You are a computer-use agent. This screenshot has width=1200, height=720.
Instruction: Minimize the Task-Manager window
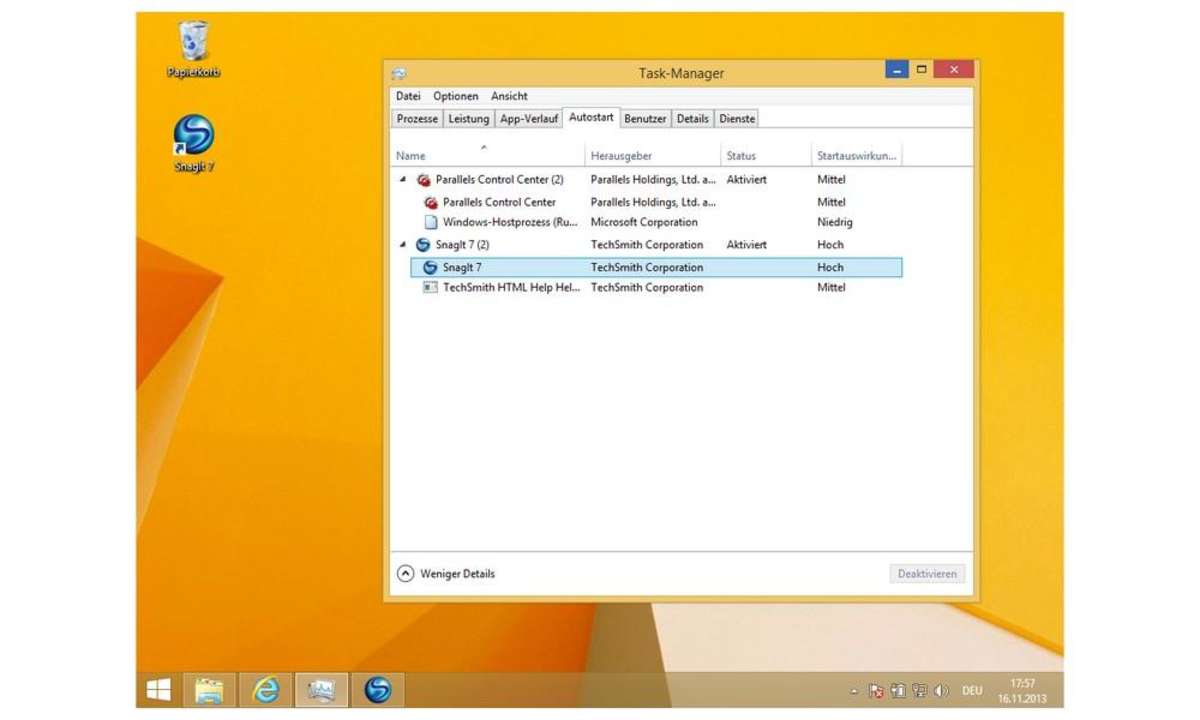897,70
